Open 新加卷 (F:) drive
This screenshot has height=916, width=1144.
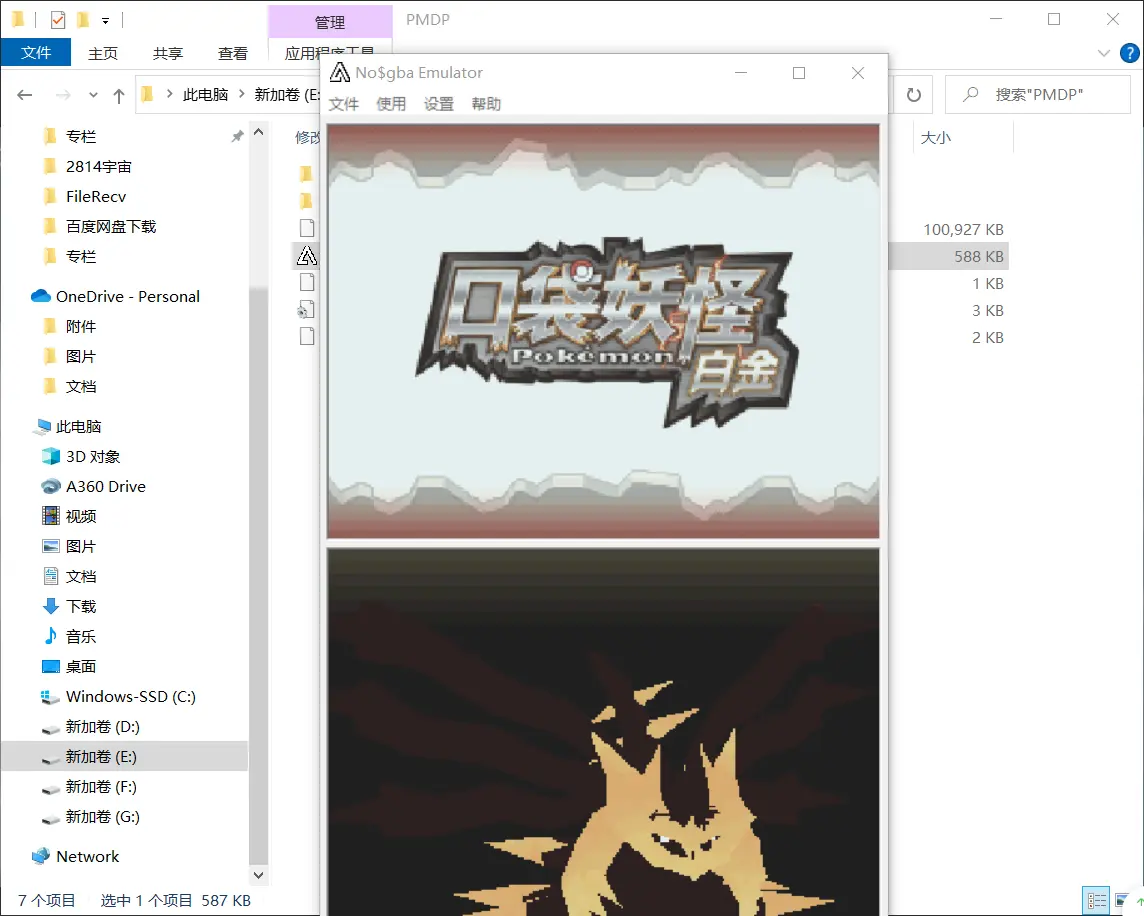point(101,786)
